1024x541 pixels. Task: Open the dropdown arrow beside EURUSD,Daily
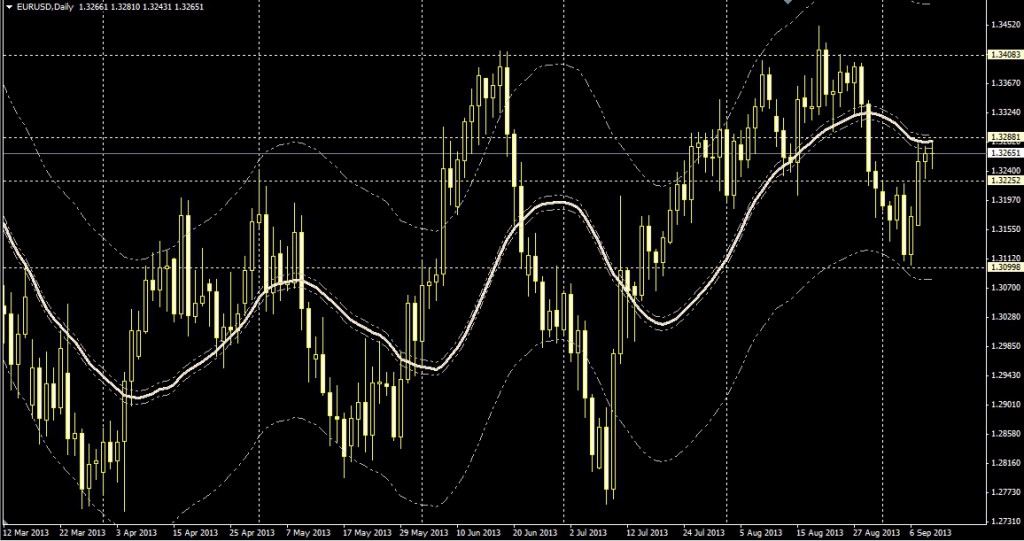click(9, 8)
